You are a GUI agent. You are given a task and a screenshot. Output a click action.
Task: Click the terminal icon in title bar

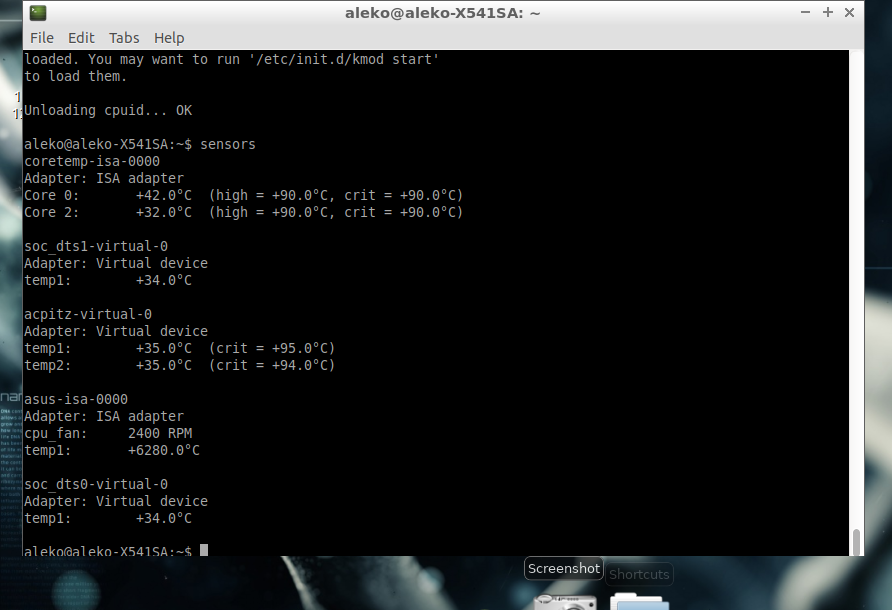pyautogui.click(x=37, y=13)
